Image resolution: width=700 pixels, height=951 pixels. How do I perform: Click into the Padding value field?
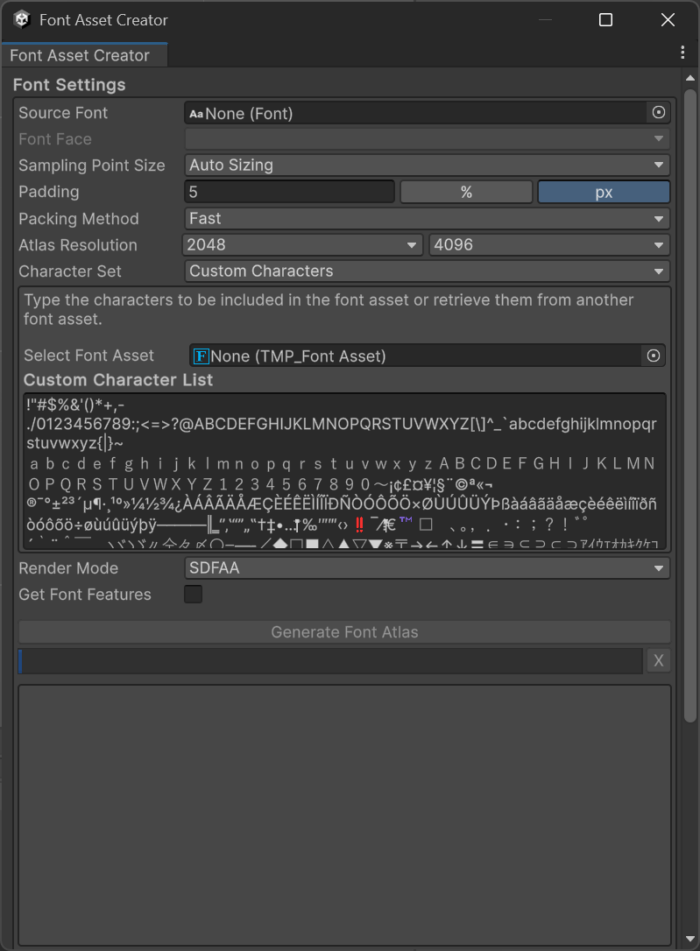pyautogui.click(x=290, y=192)
